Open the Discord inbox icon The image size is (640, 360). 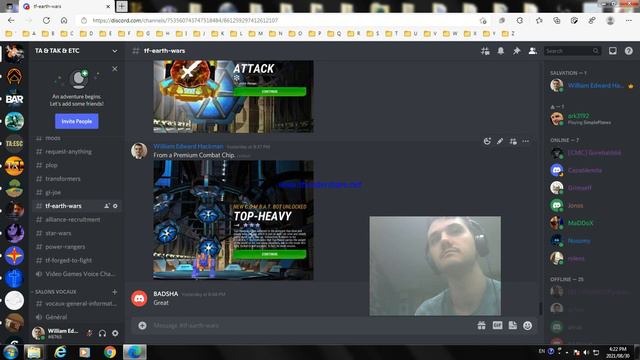(613, 51)
